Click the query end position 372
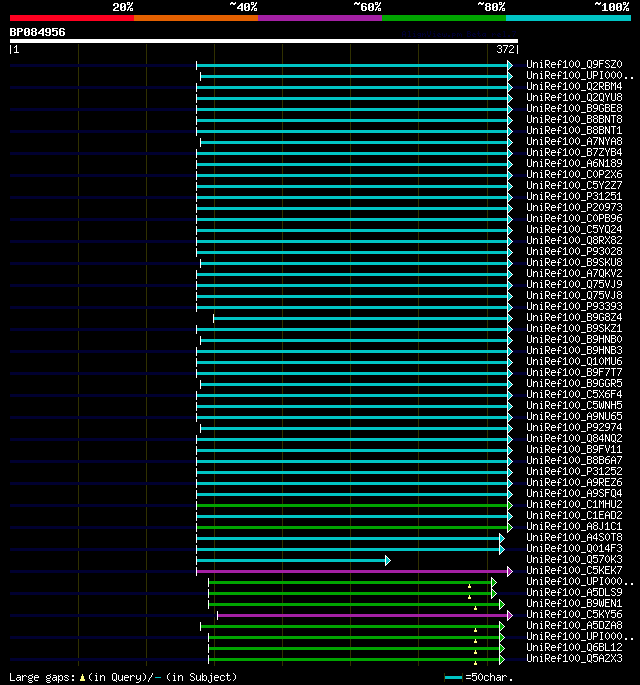 tap(505, 49)
